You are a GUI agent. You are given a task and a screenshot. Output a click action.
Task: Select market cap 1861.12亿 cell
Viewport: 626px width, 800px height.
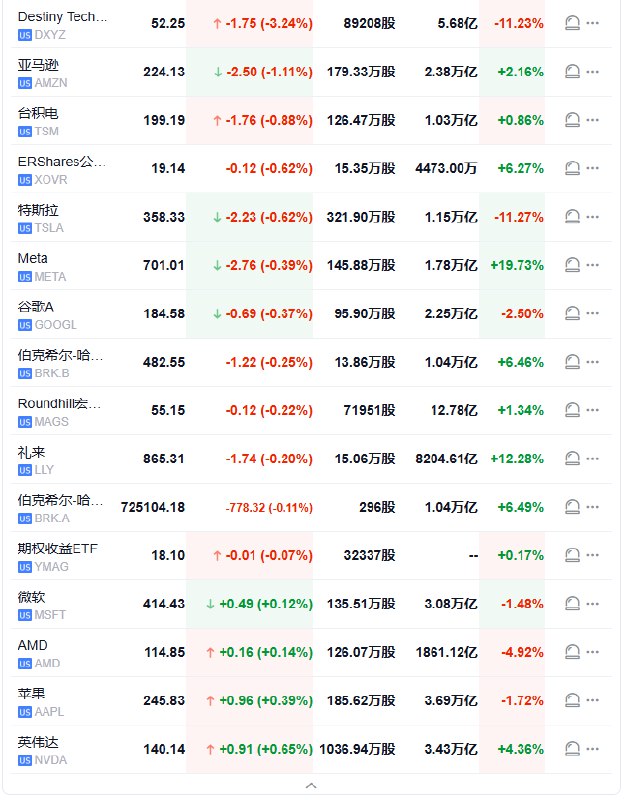446,653
